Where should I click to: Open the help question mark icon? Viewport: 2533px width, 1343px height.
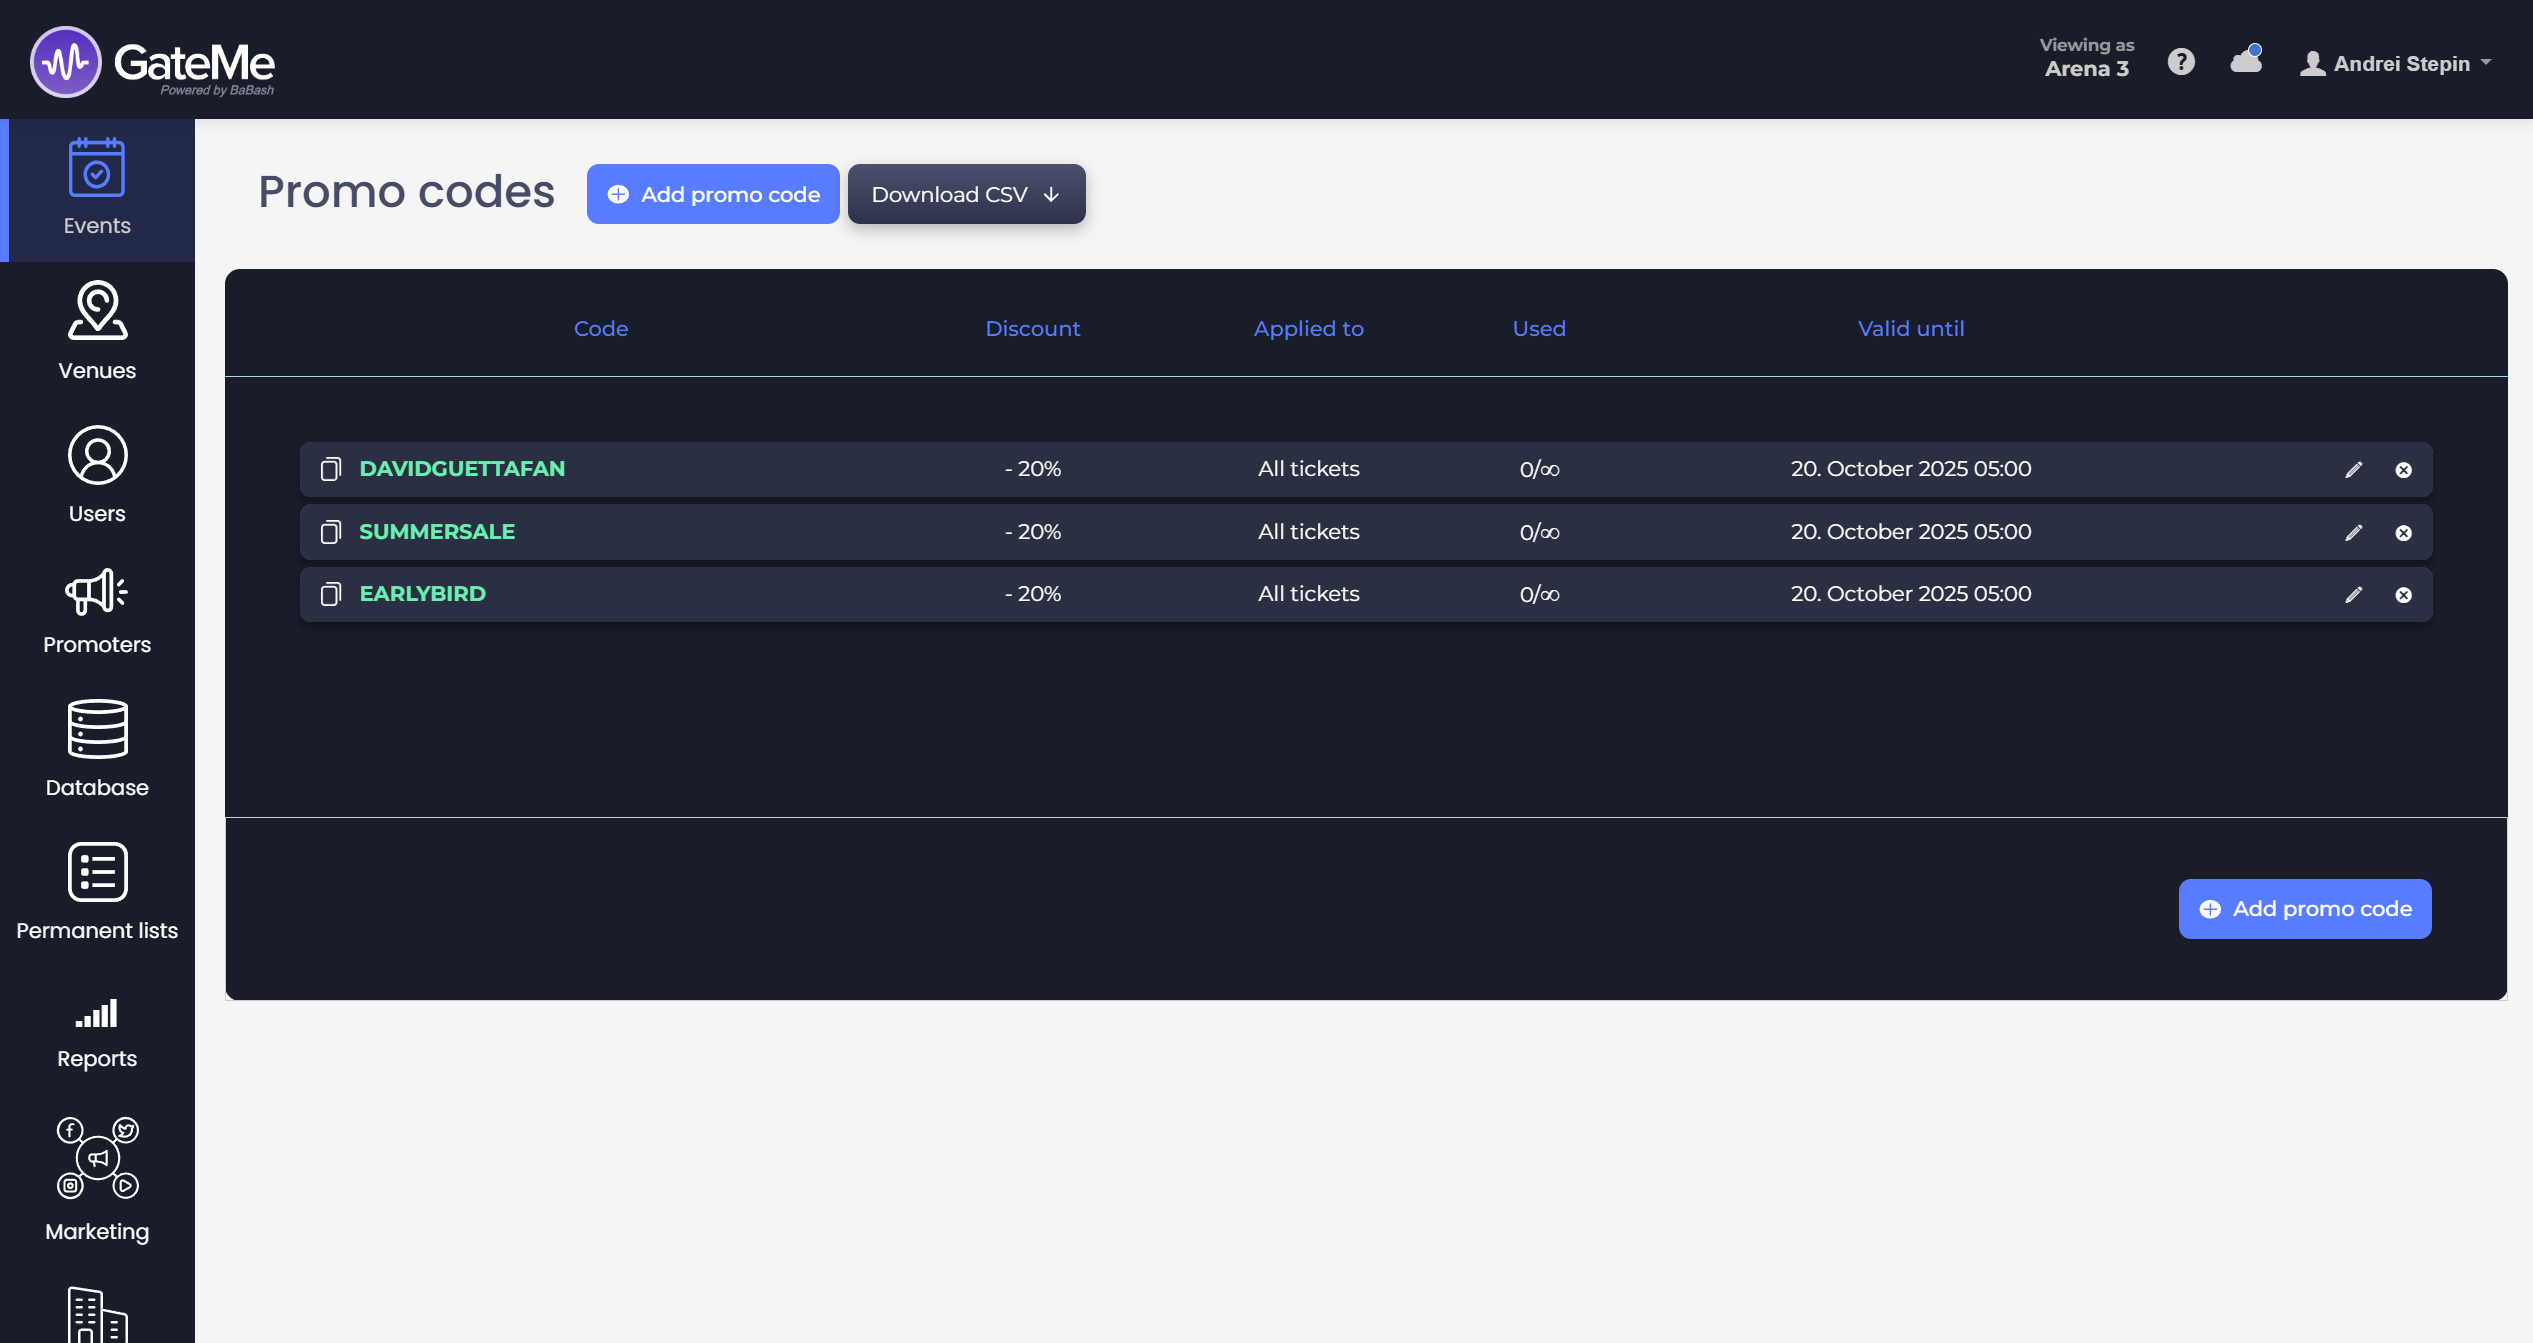click(x=2180, y=62)
